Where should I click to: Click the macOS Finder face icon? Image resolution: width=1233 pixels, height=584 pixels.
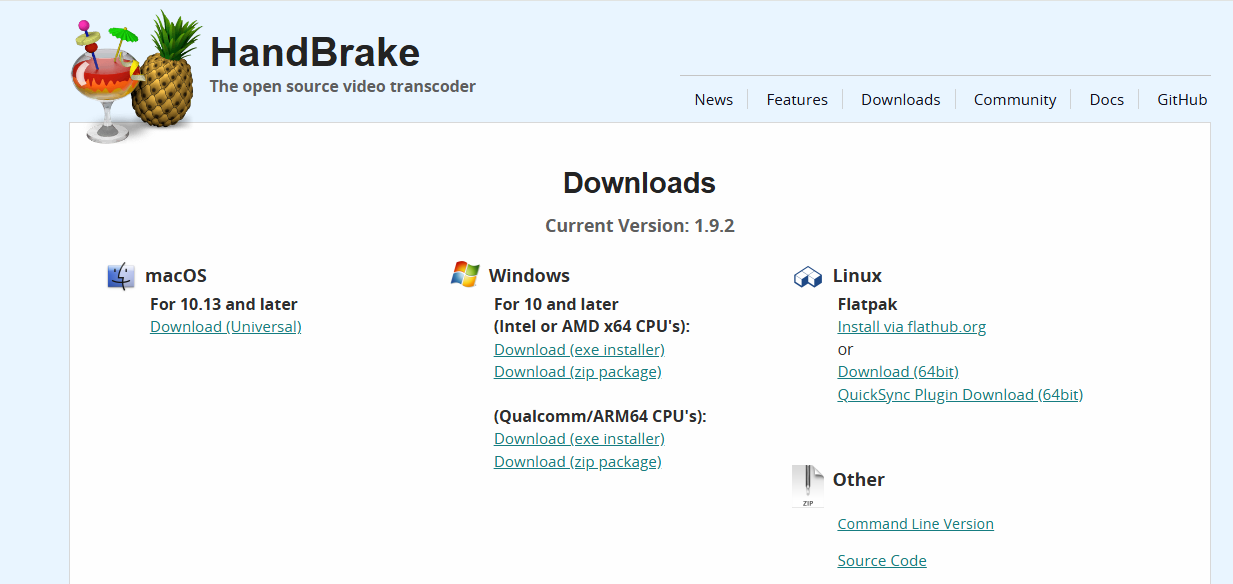[121, 276]
